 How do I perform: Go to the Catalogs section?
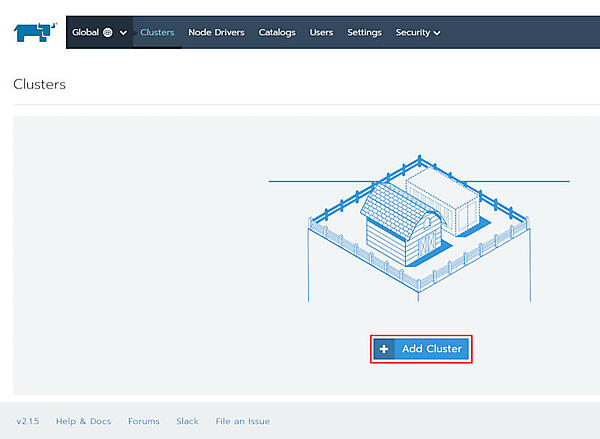coord(277,32)
